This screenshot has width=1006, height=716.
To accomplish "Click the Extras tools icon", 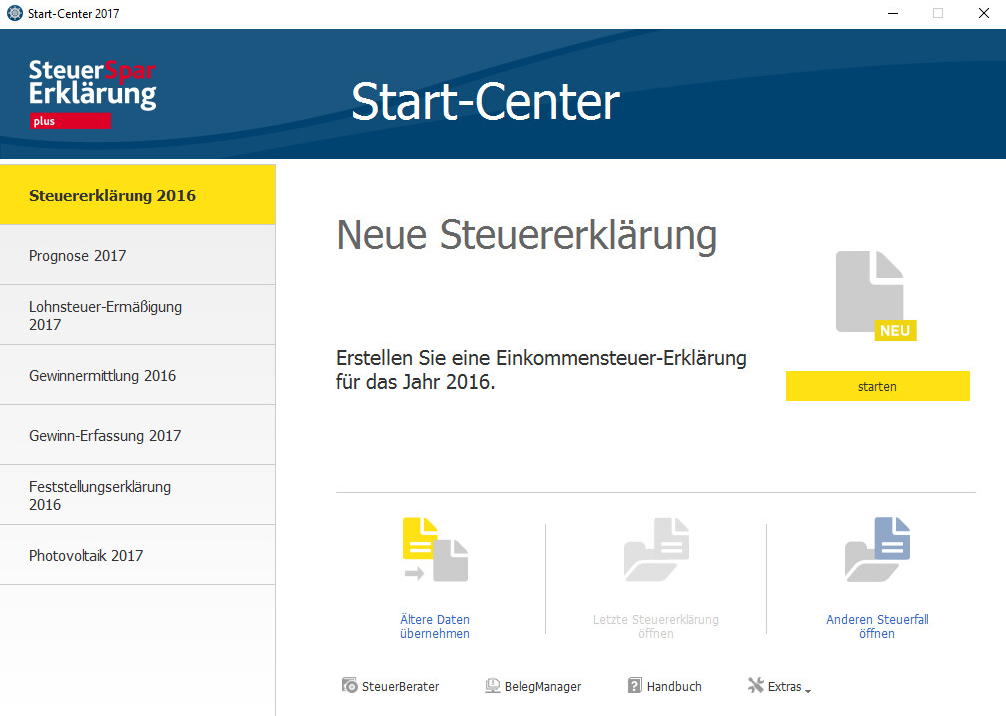I will 756,686.
